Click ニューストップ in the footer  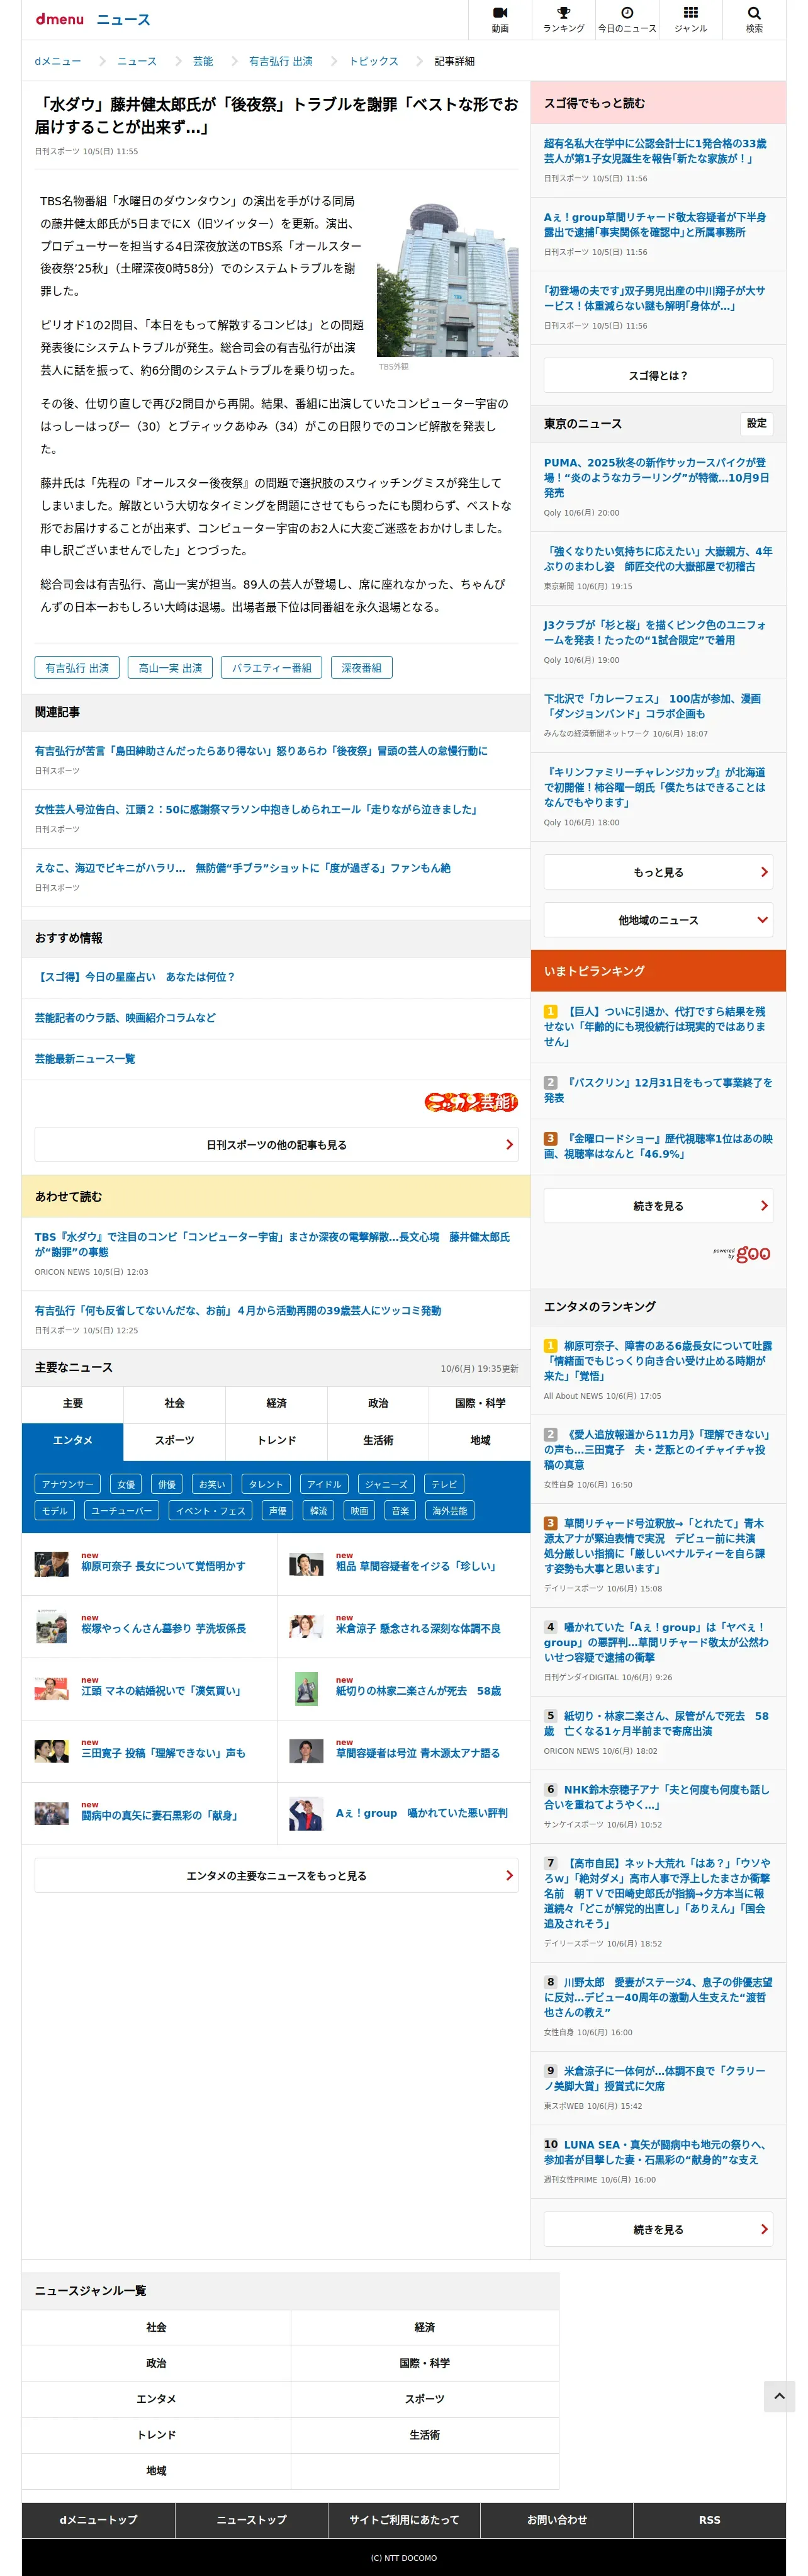(x=252, y=2520)
